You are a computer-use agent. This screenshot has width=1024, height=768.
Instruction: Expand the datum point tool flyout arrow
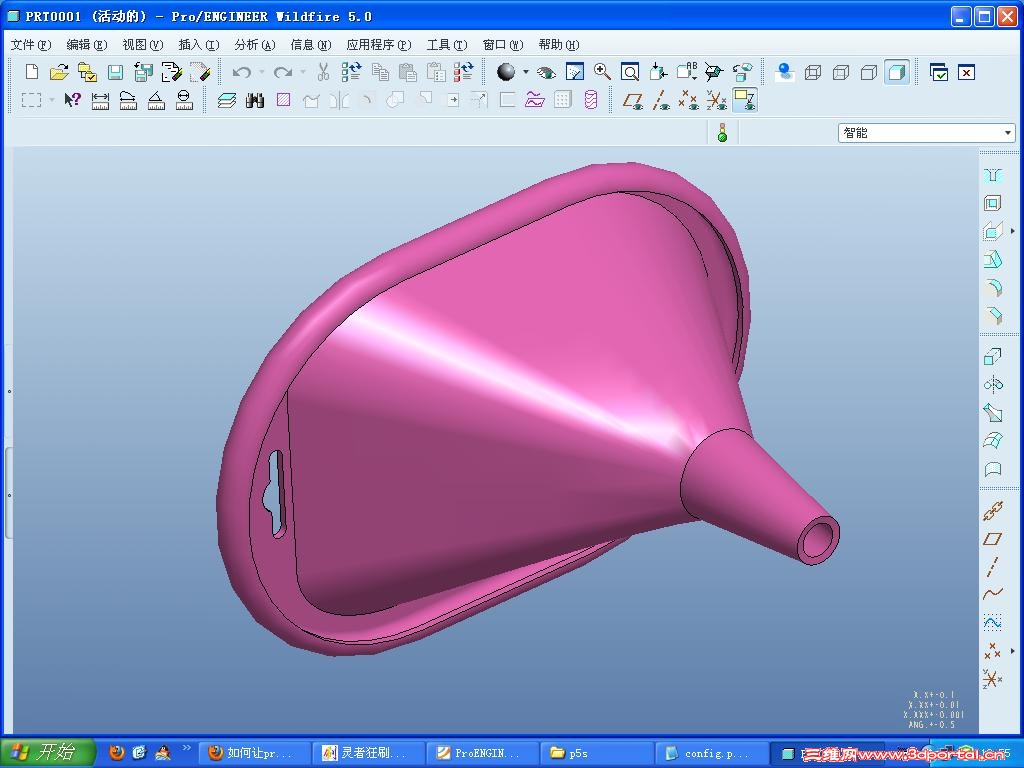1013,650
